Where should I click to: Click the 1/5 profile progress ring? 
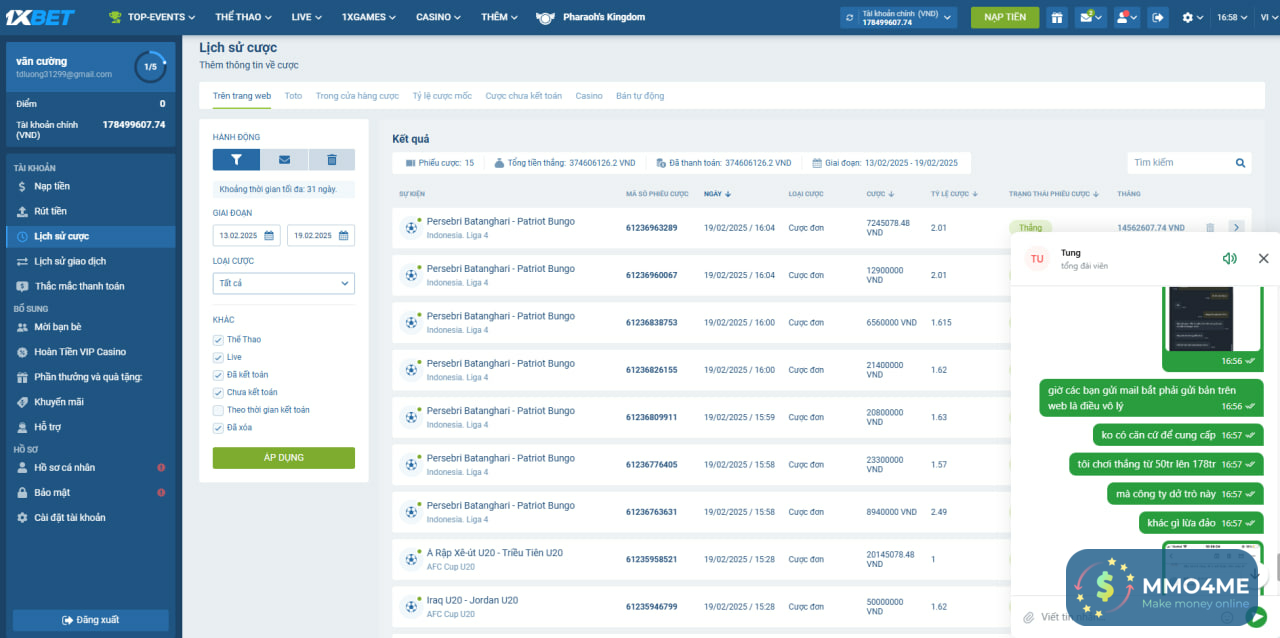pyautogui.click(x=150, y=67)
